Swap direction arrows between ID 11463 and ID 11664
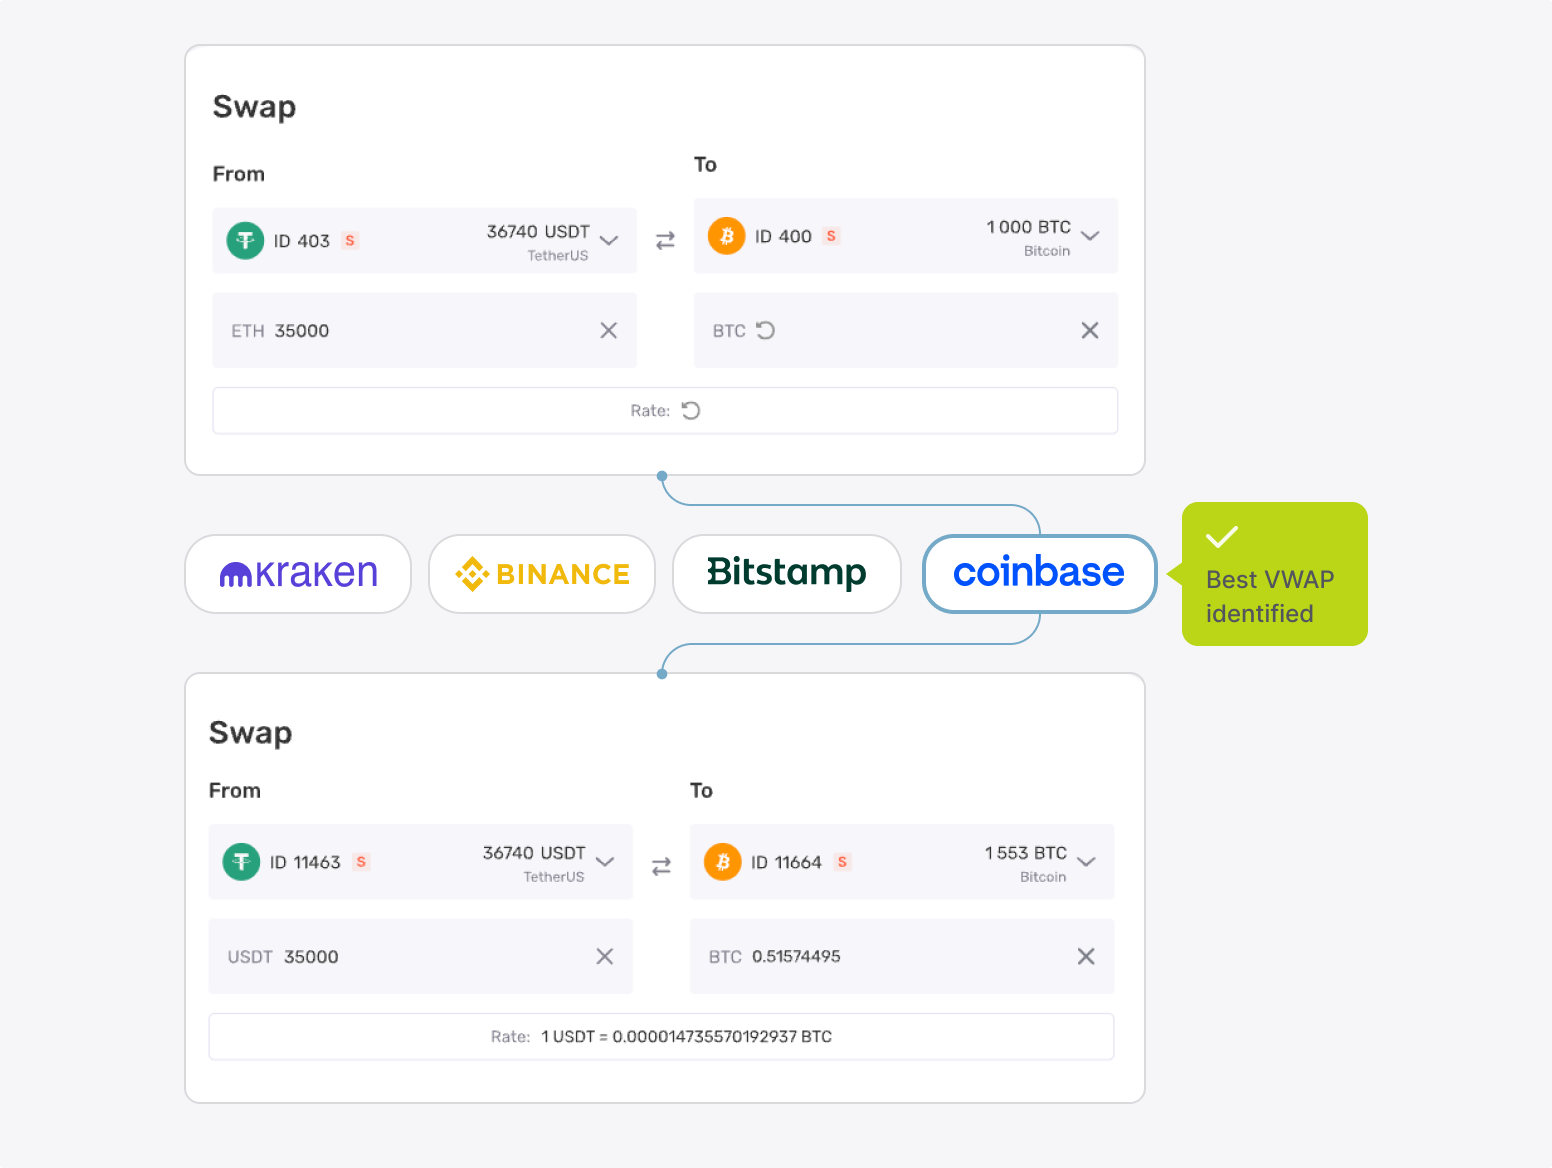1552x1168 pixels. coord(661,866)
